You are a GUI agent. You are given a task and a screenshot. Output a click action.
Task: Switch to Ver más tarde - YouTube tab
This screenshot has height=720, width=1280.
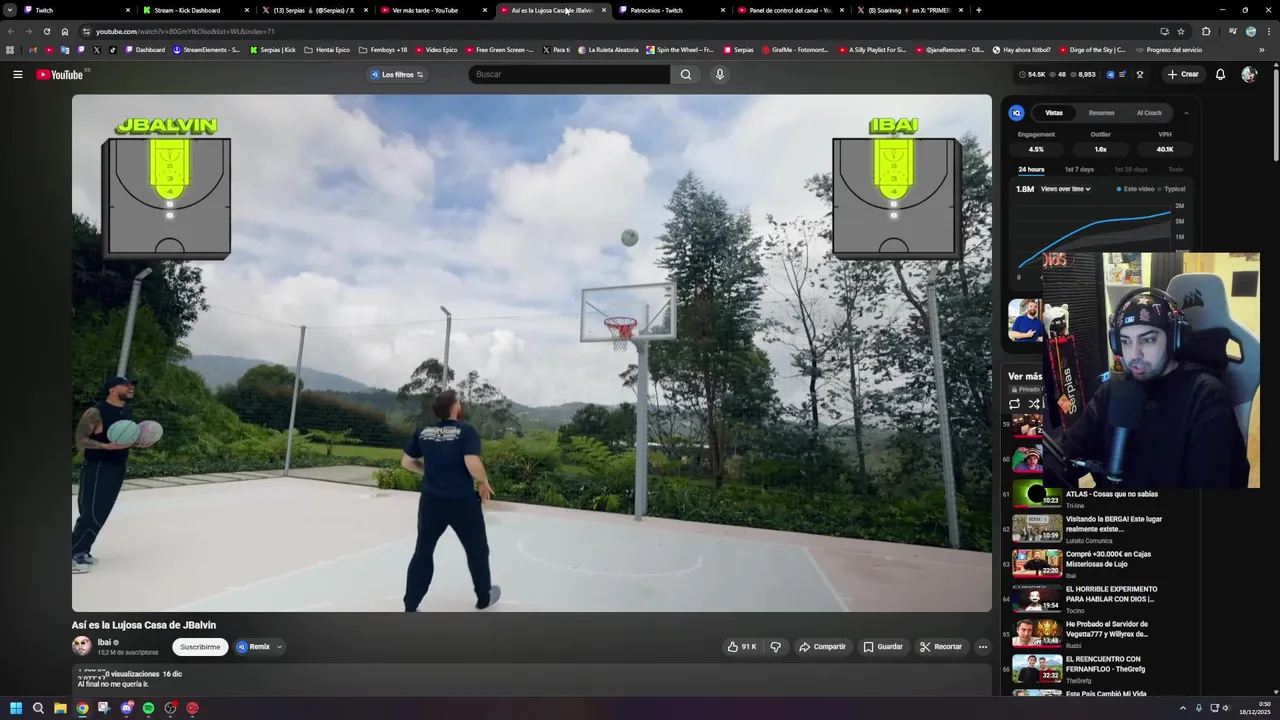tap(433, 10)
